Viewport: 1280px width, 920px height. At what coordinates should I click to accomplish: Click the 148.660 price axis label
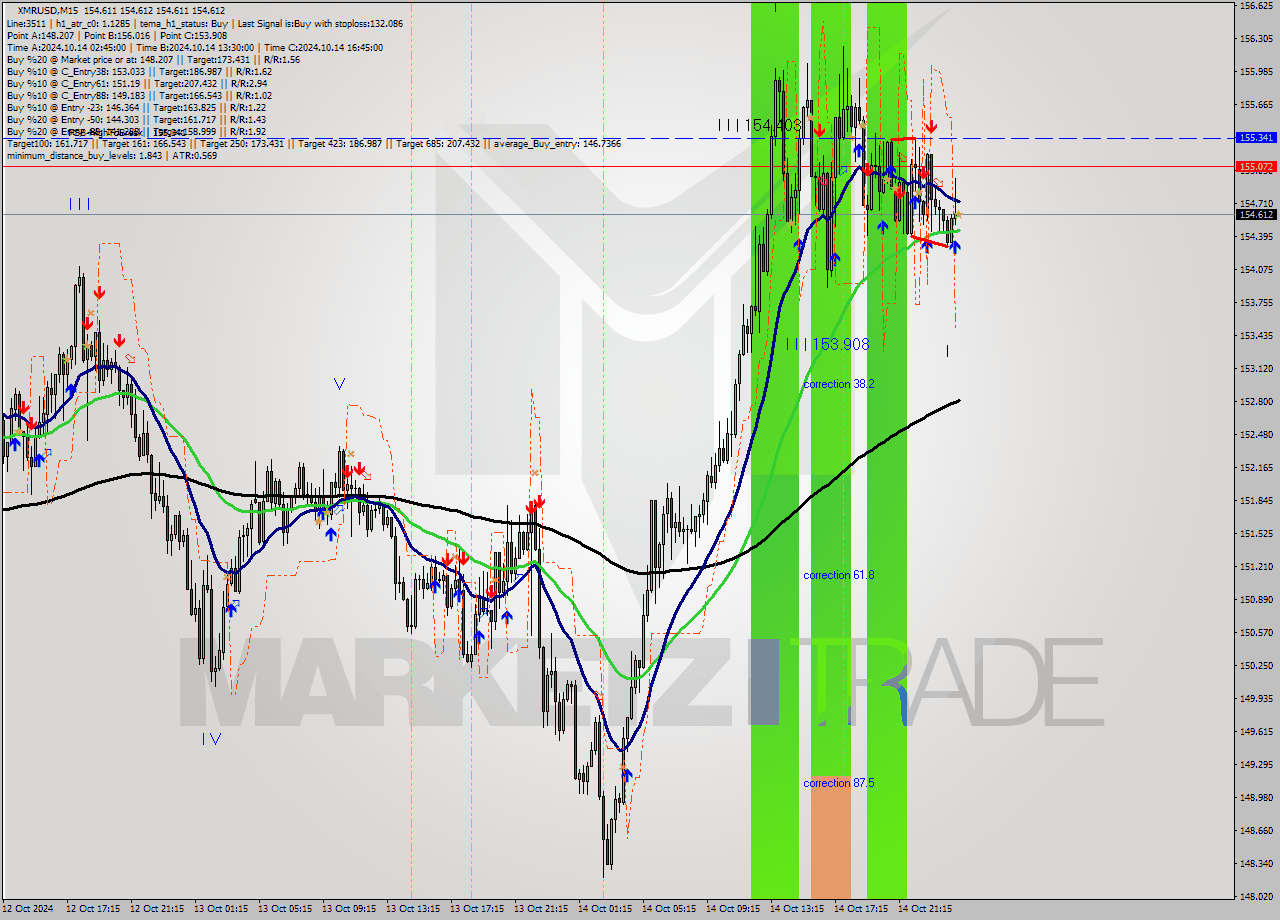click(x=1256, y=831)
